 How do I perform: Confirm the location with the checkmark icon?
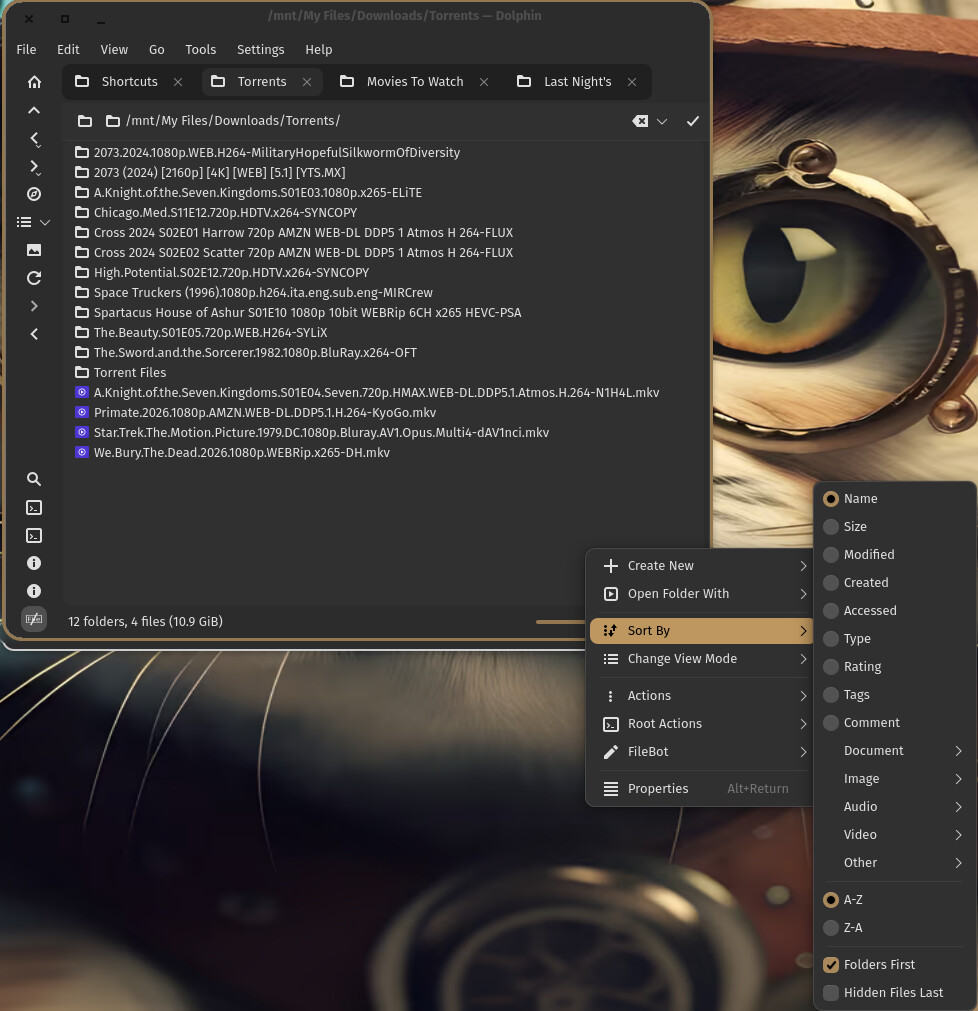[692, 121]
